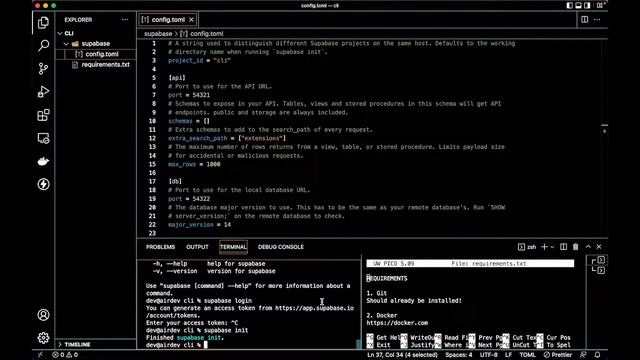Split the terminal
The height and width of the screenshot is (360, 640).
tap(563, 247)
